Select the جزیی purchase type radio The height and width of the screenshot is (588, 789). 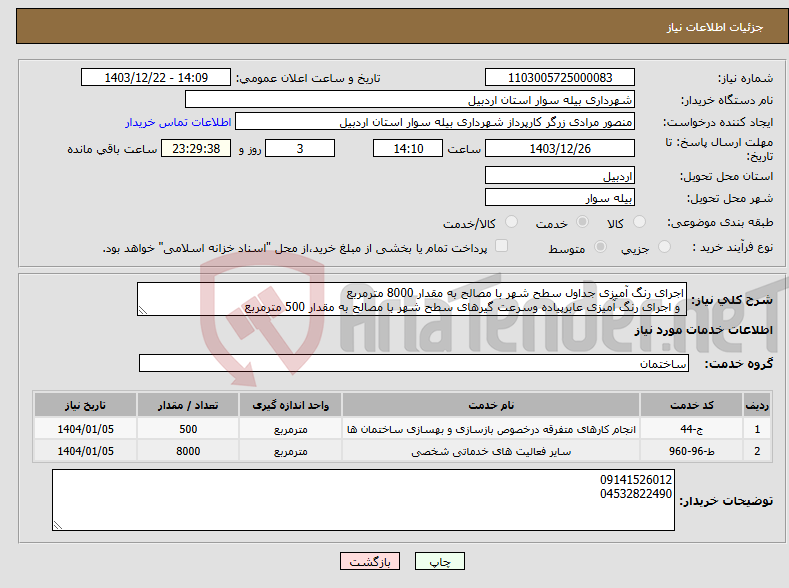664,246
